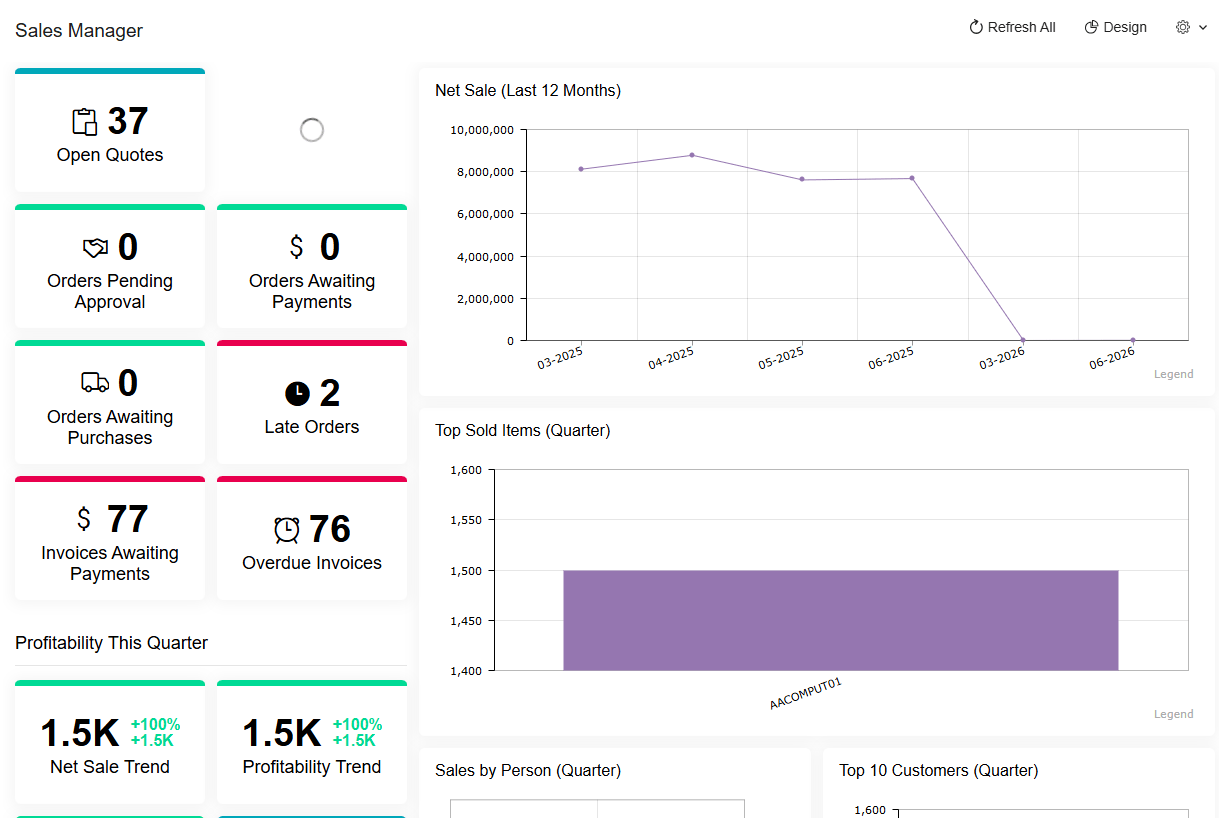1228x818 pixels.
Task: Toggle Legend on Net Sale chart
Action: click(1174, 374)
